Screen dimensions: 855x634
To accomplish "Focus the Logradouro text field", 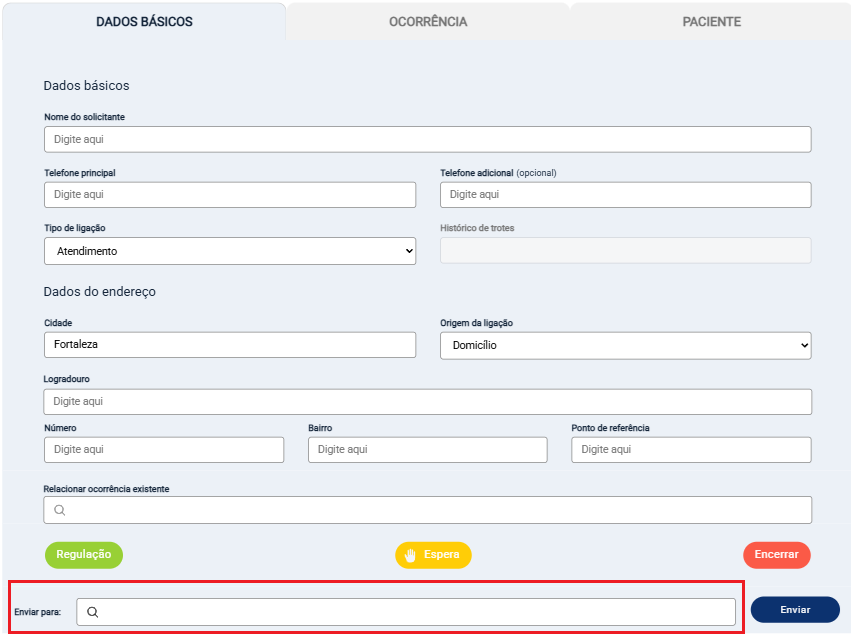I will point(427,402).
